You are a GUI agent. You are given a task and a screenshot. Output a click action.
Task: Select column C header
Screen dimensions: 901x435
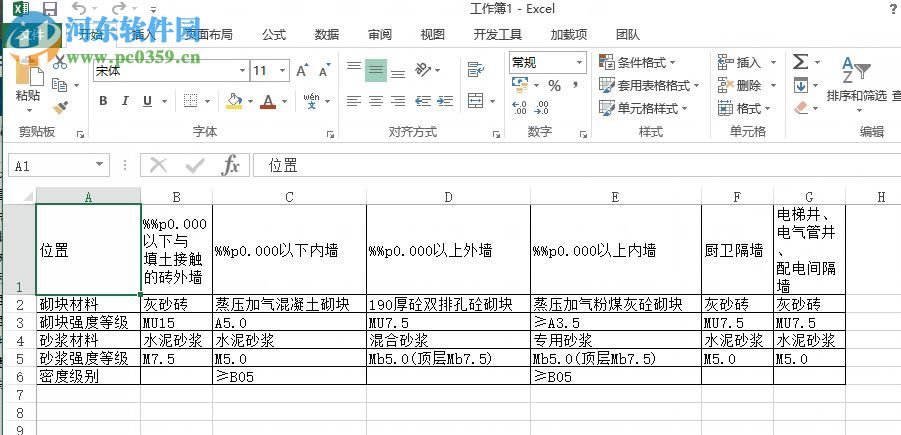[x=289, y=197]
